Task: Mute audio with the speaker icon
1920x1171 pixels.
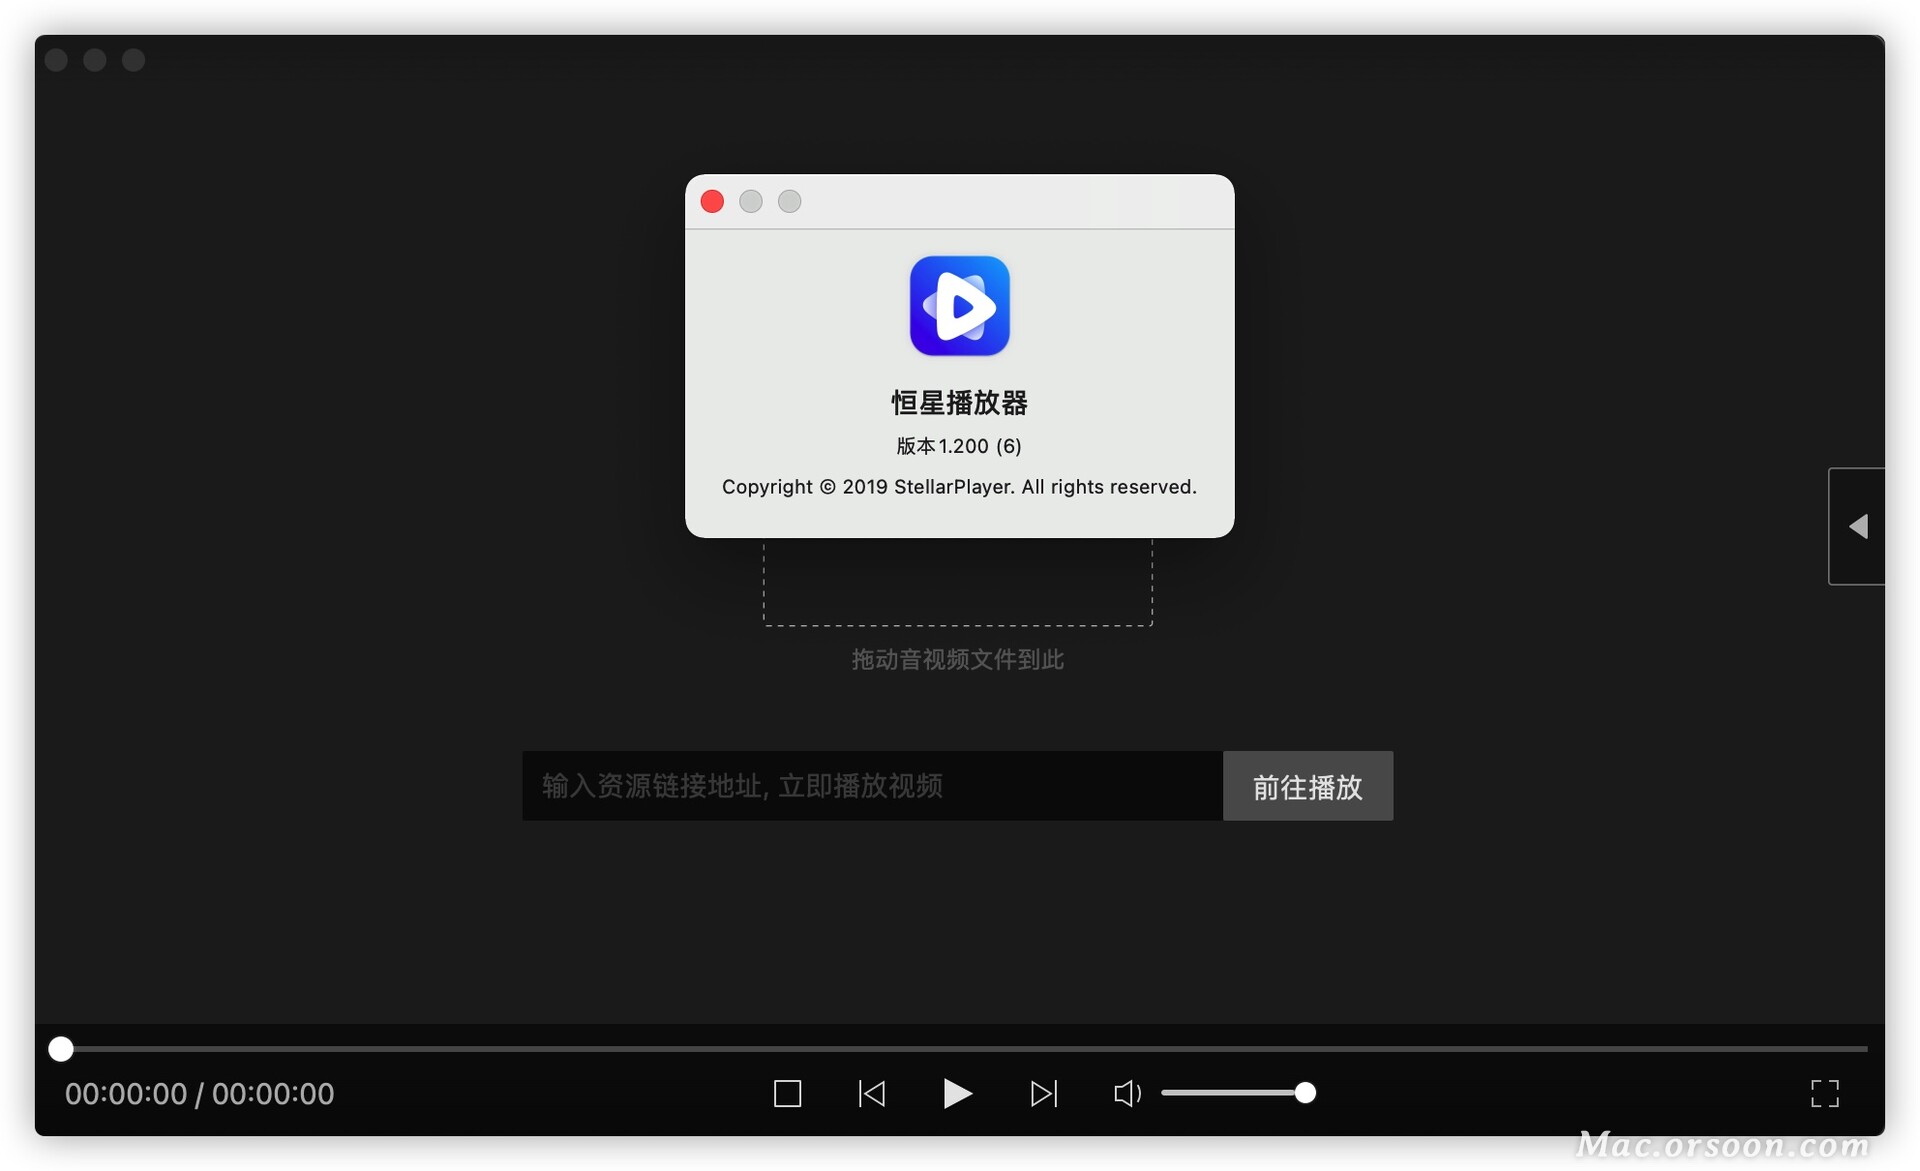Action: click(1127, 1093)
